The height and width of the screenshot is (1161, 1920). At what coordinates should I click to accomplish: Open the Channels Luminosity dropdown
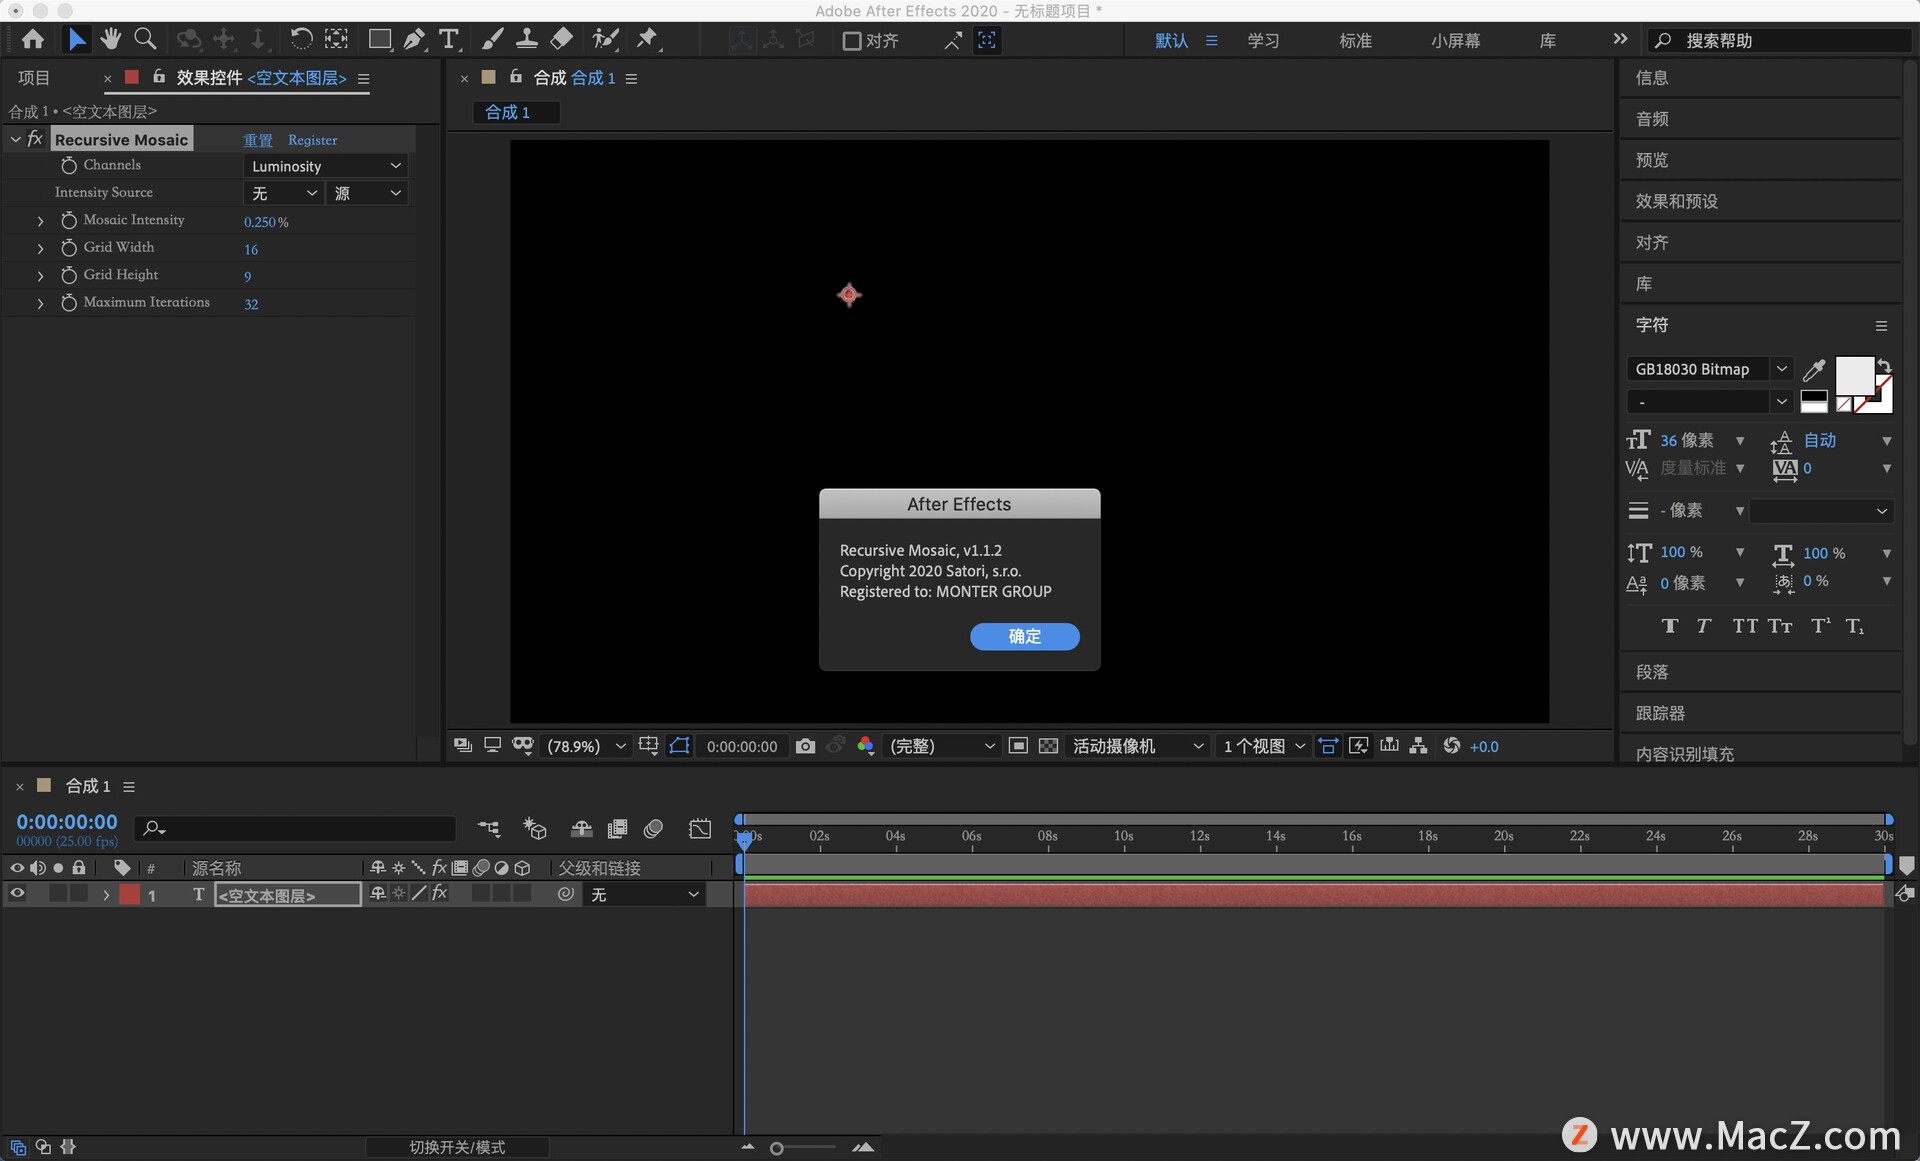[x=326, y=166]
